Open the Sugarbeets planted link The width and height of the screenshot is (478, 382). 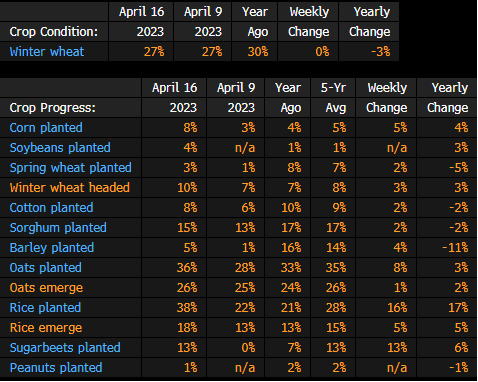pos(65,348)
